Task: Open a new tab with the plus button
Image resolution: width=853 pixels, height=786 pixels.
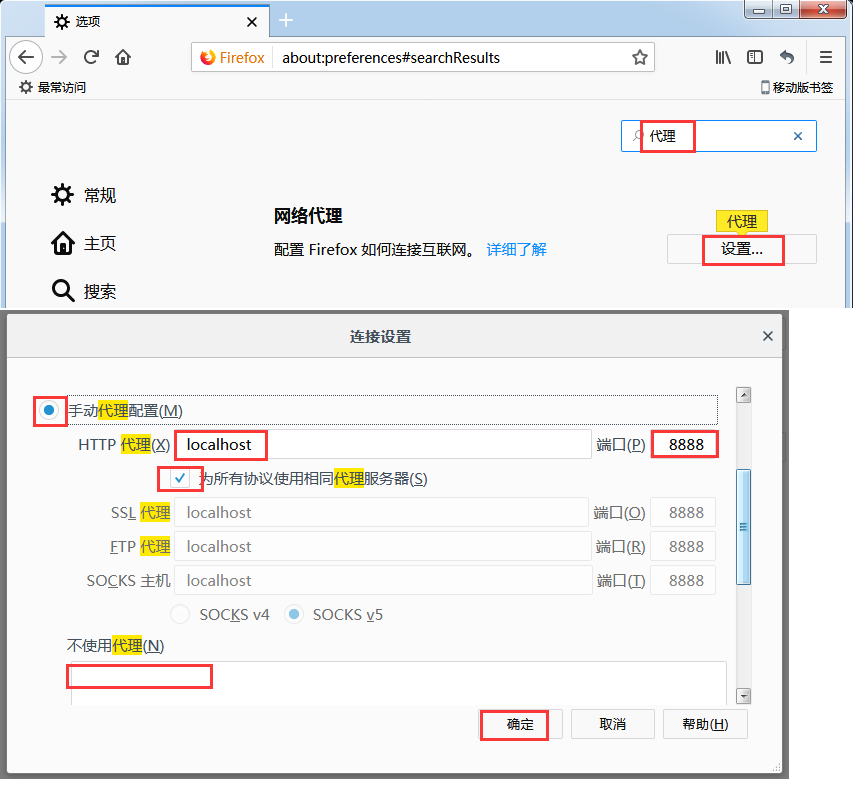Action: [286, 20]
